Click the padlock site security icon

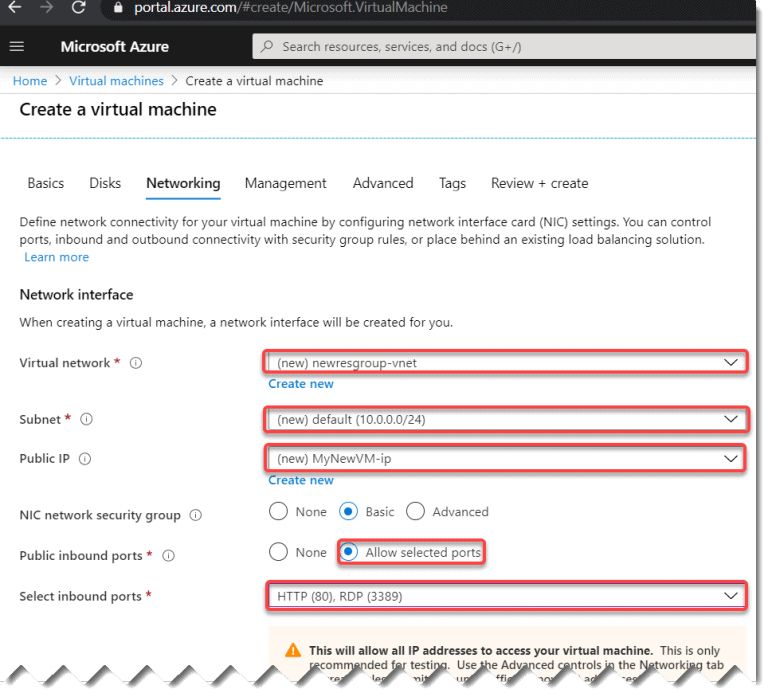pyautogui.click(x=118, y=7)
